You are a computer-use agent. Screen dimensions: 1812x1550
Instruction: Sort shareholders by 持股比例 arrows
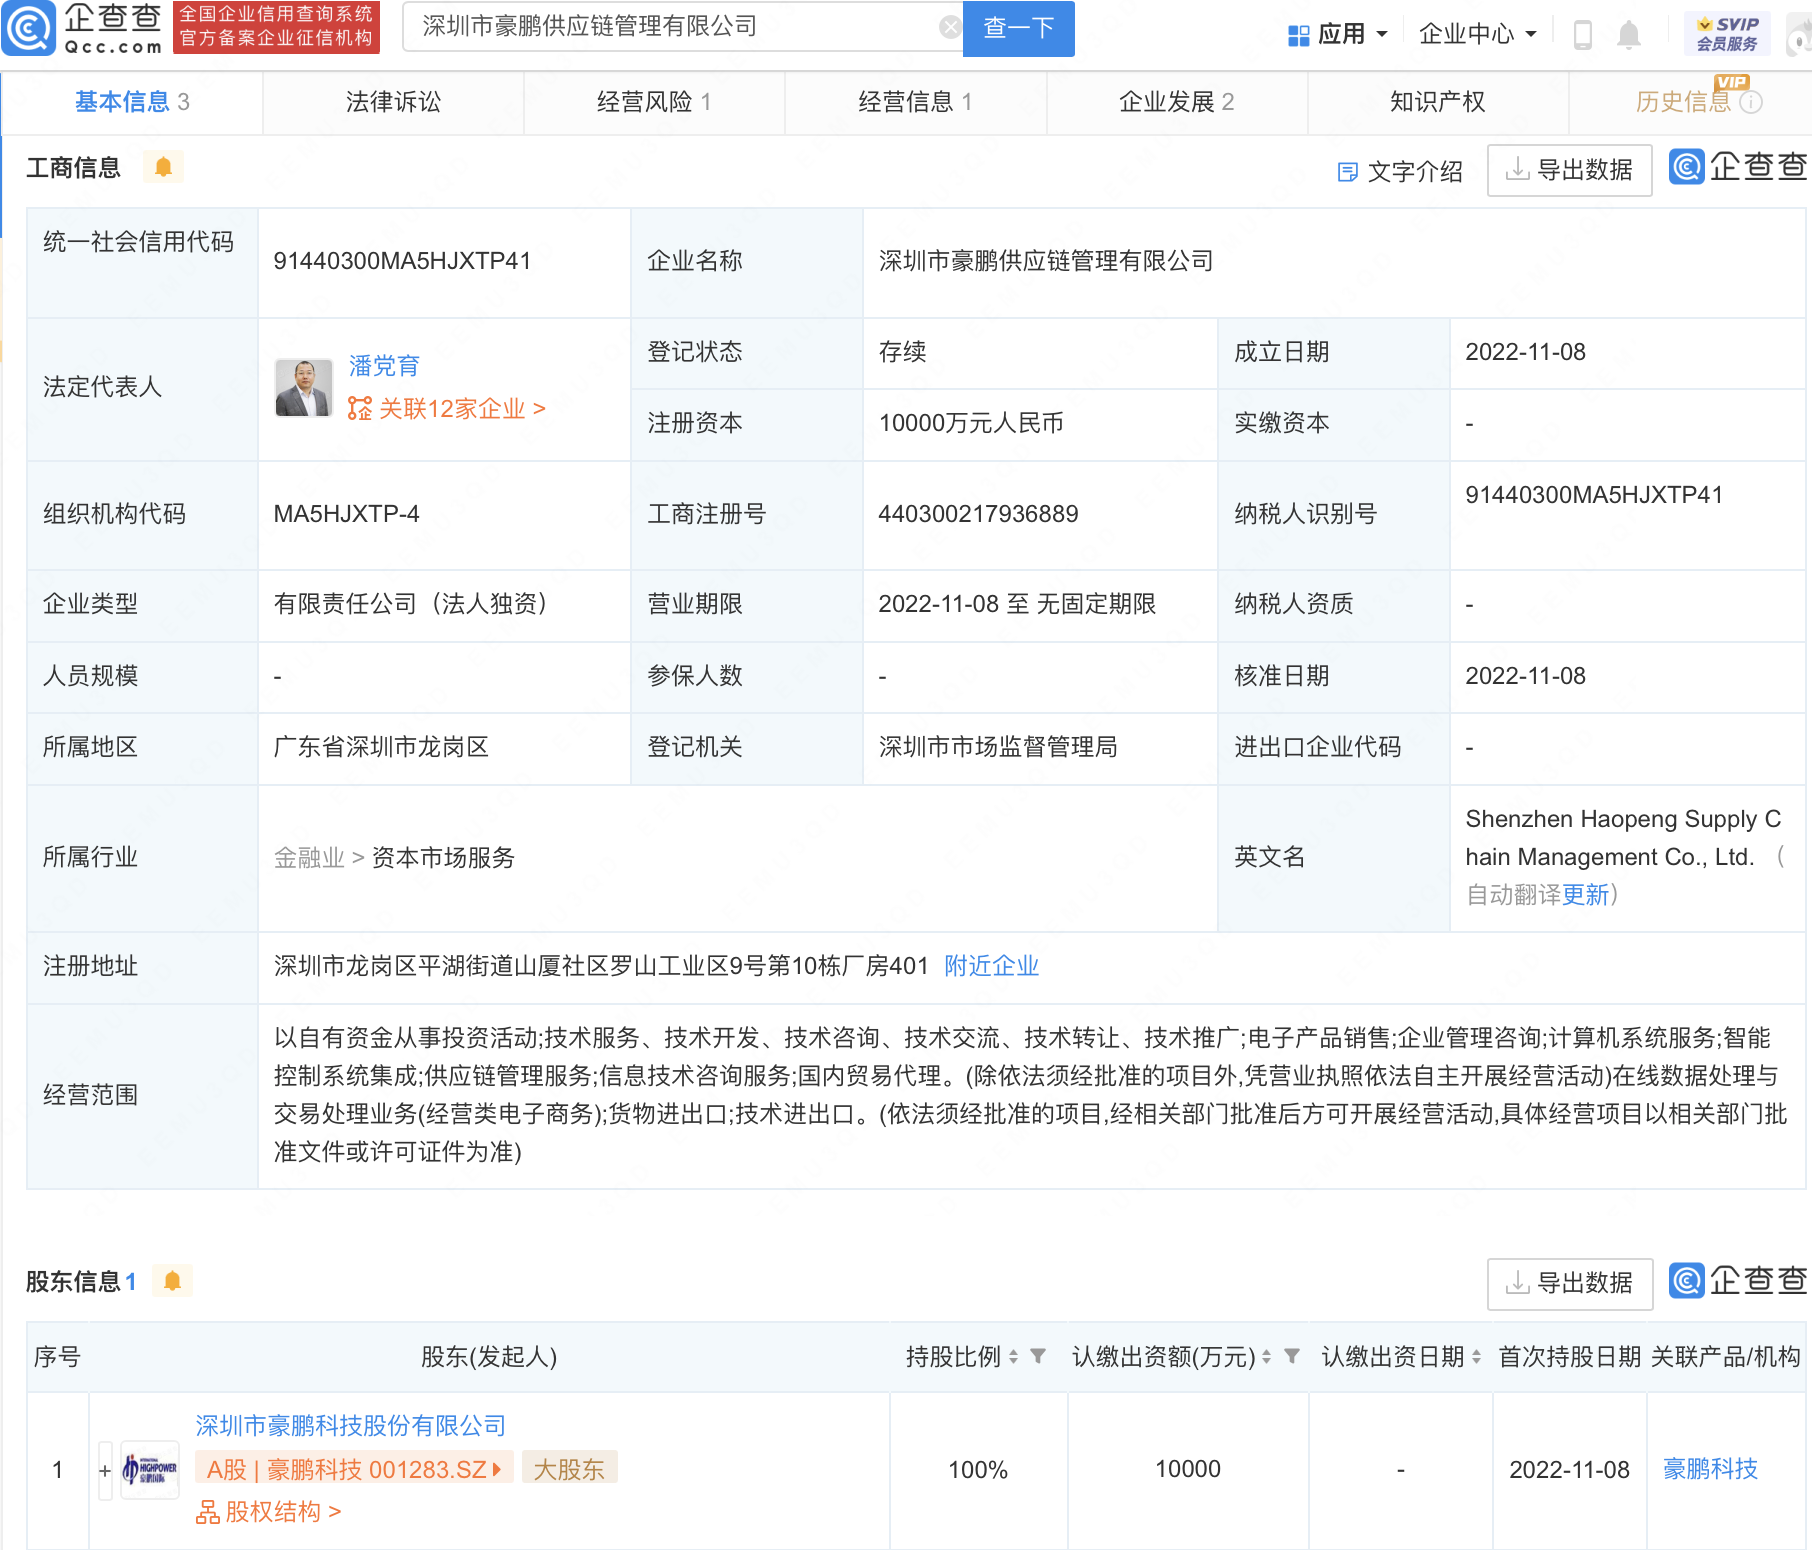[x=1013, y=1357]
